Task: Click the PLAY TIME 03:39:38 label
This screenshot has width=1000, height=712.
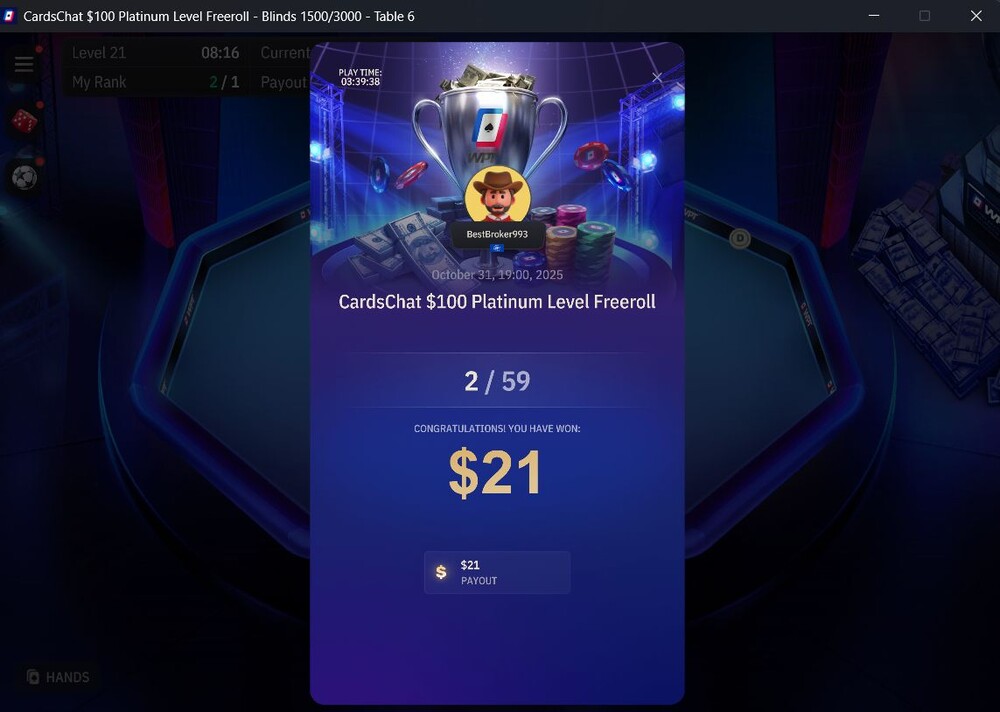Action: 360,77
